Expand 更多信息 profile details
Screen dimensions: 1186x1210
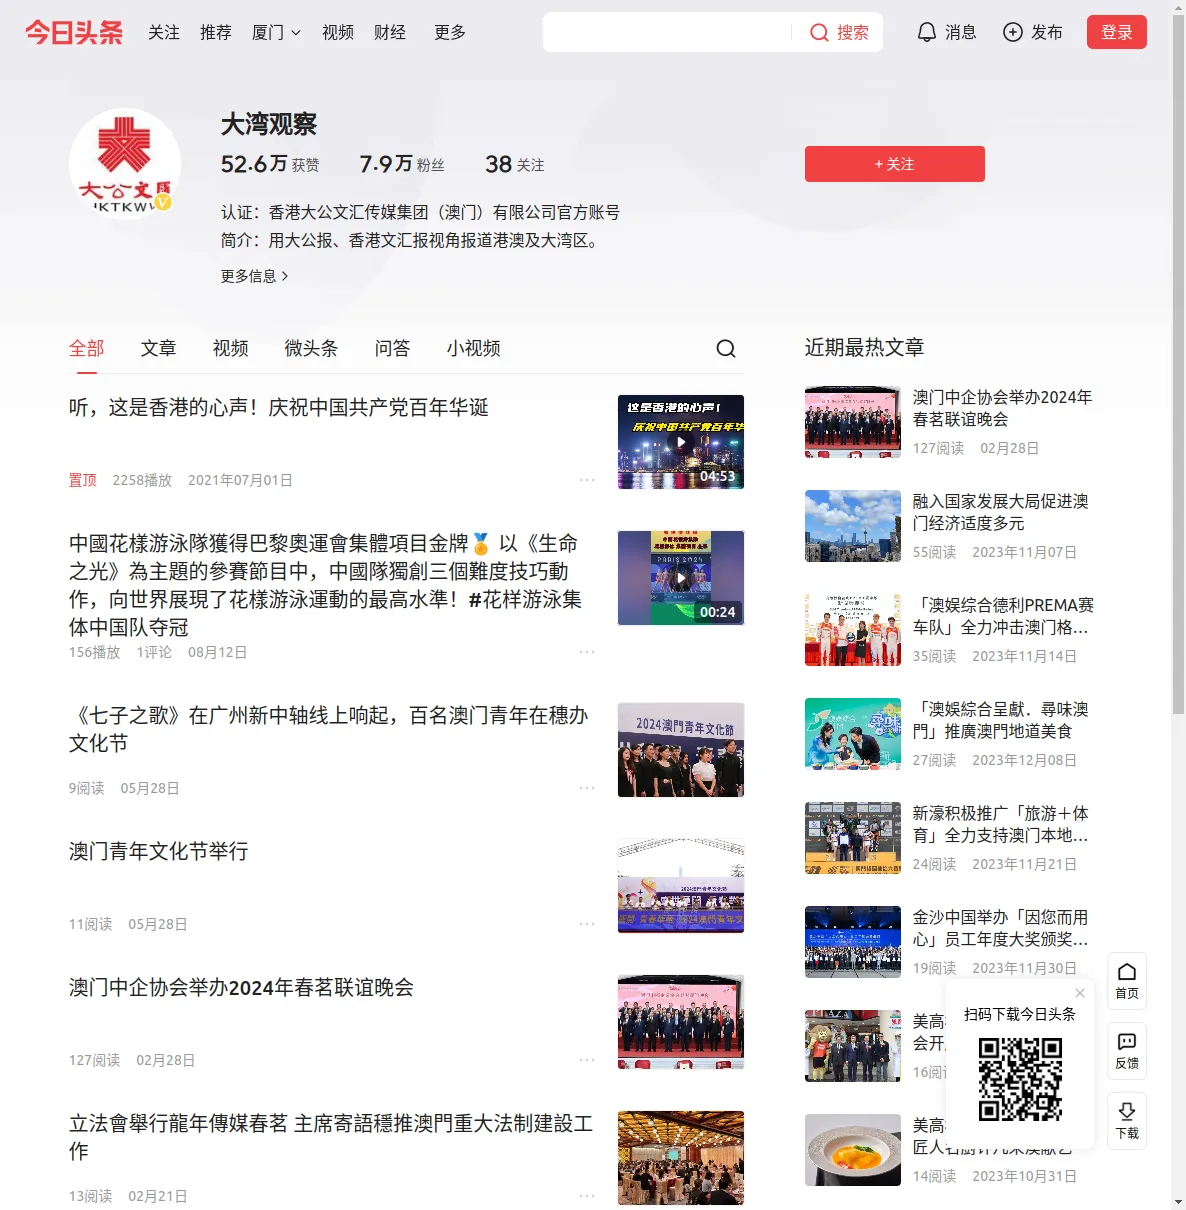coord(254,276)
